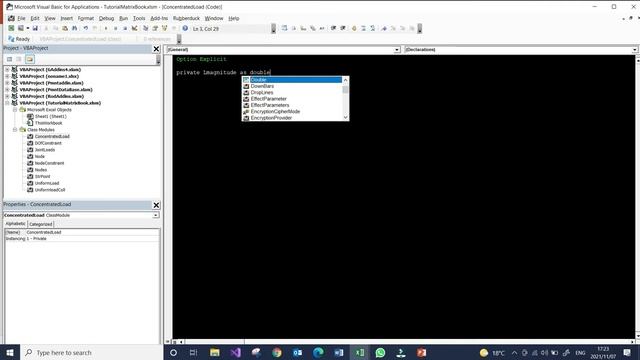Select the ConcentratedLoad class module
This screenshot has height=360, width=640.
point(52,136)
